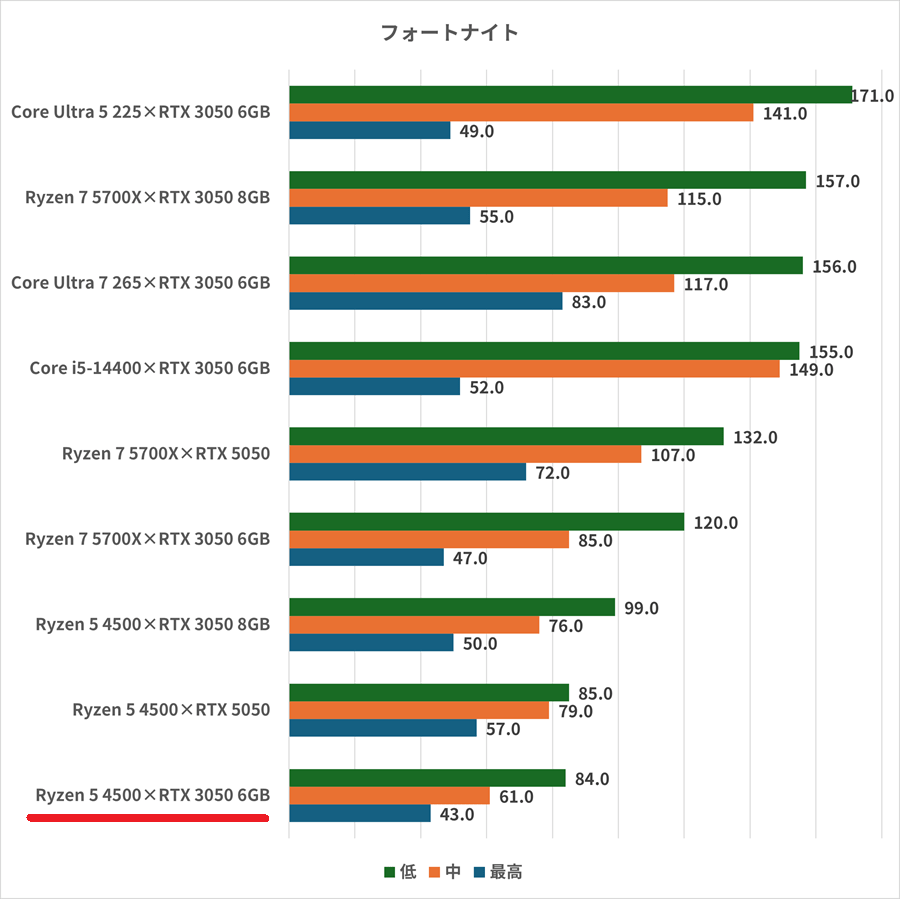Select the Ryzen 7 5700X×RTX 5050 label
900x899 pixels.
166,454
